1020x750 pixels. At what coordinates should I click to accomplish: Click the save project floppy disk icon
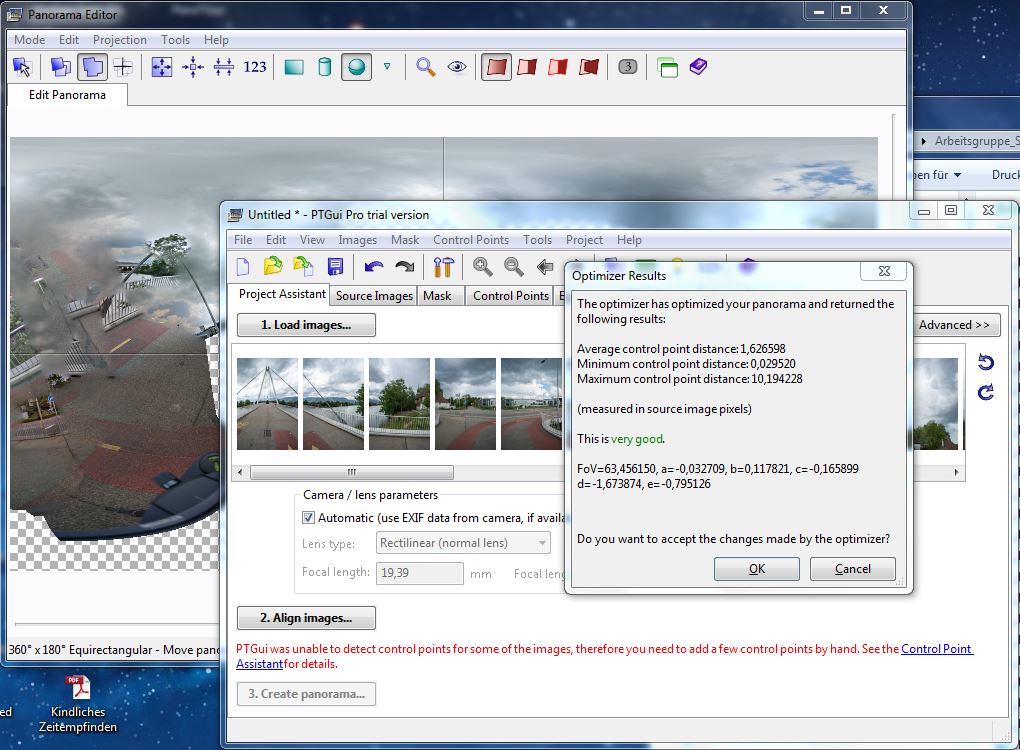coord(335,267)
